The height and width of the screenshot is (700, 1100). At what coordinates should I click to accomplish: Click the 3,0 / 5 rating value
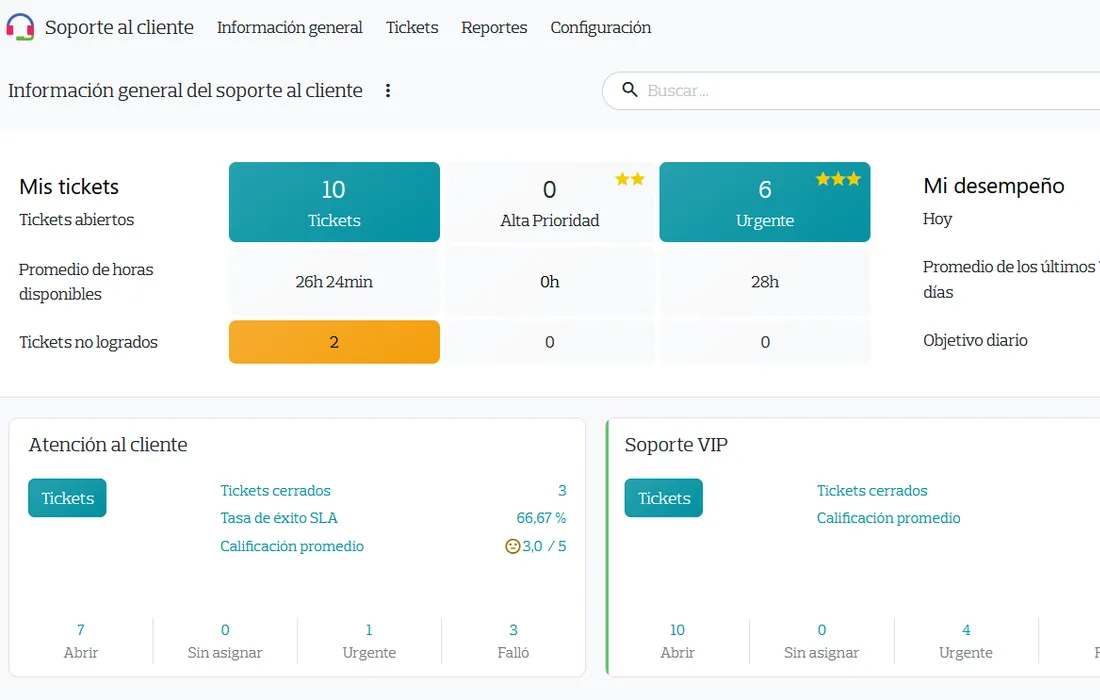pos(544,546)
